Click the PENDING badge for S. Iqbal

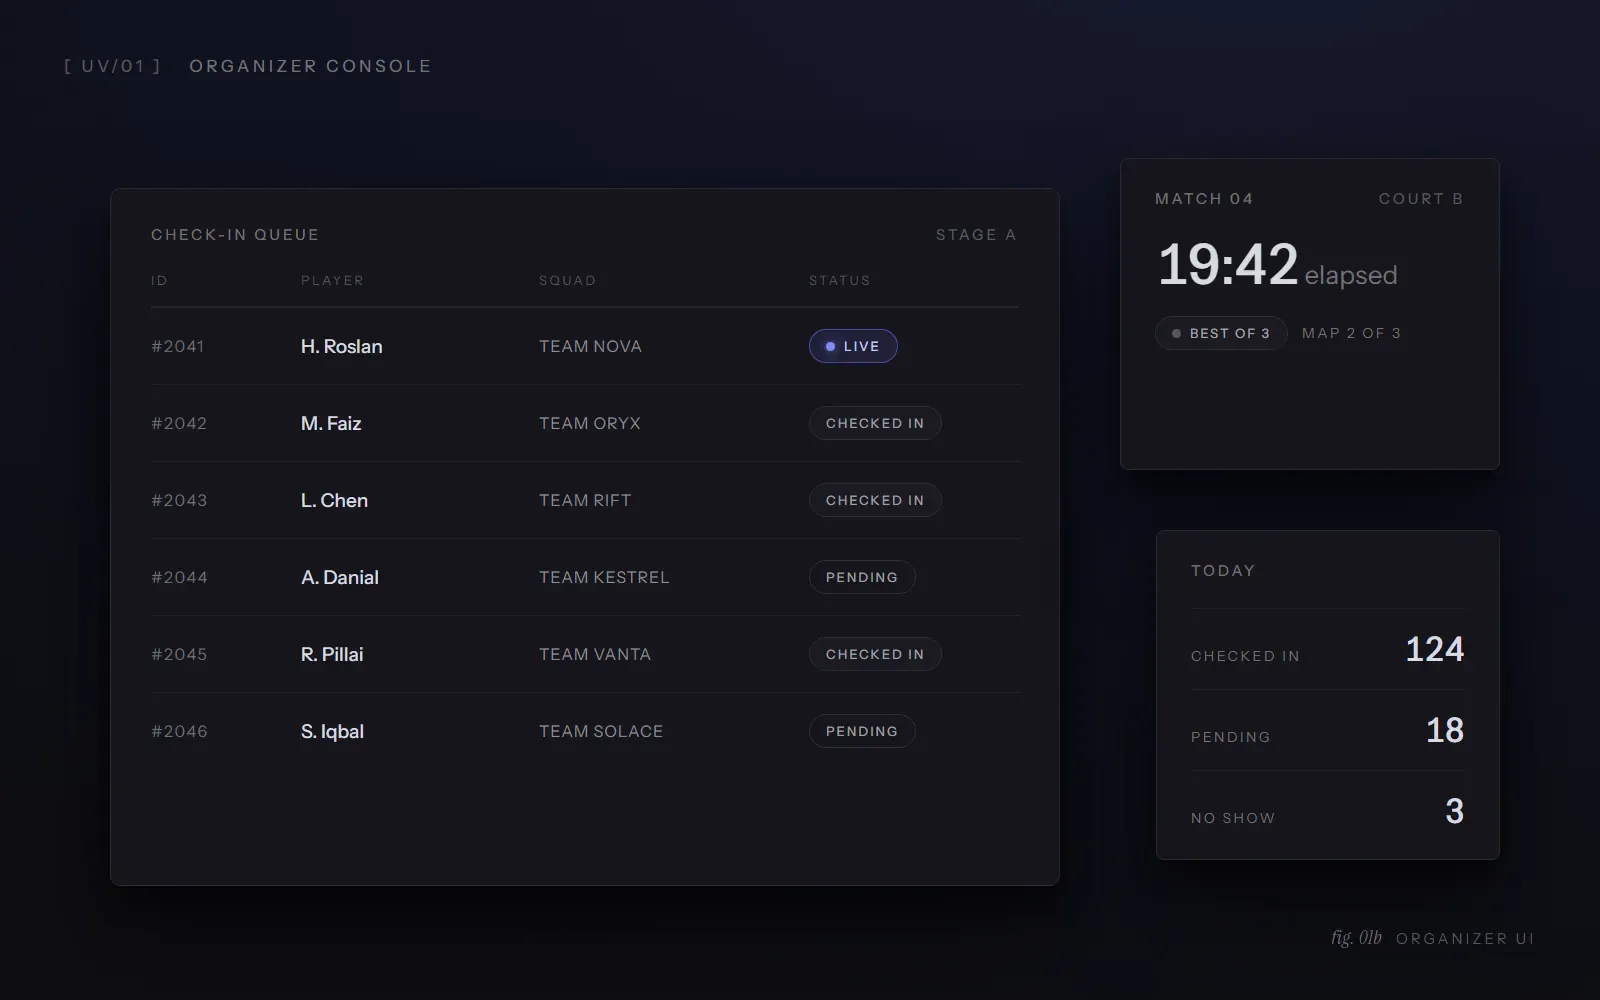(862, 731)
